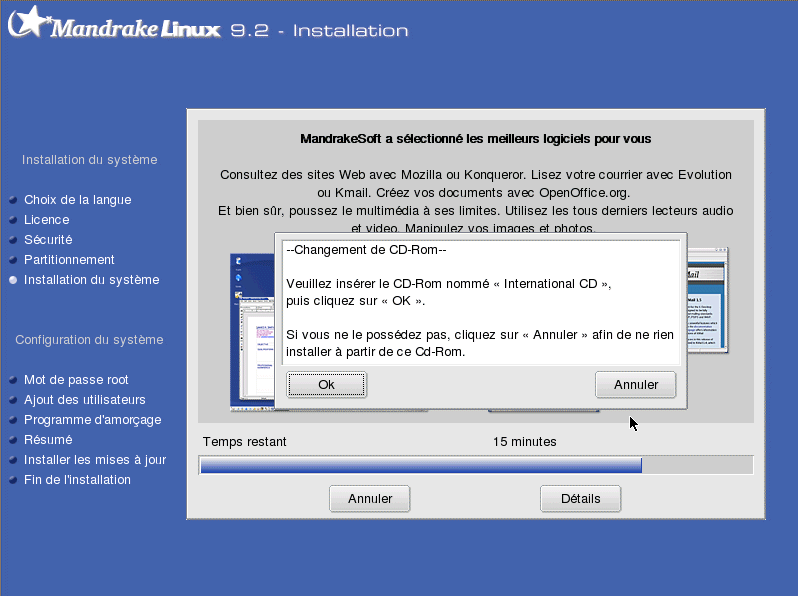Viewport: 798px width, 596px height.
Task: Select the 'Ajout des utilisateurs' step
Action: (x=84, y=400)
